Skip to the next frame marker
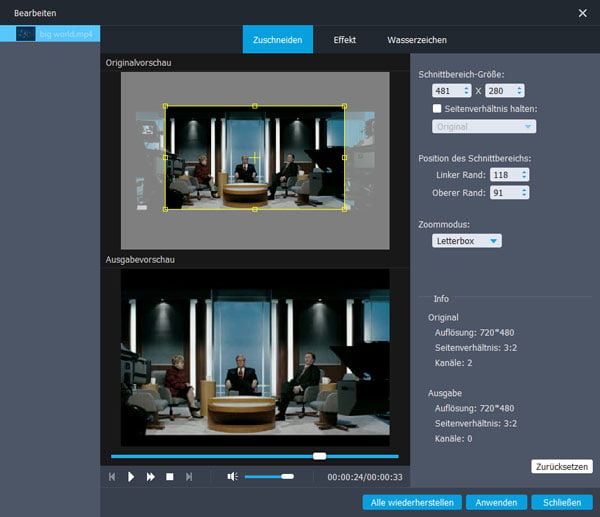 pyautogui.click(x=189, y=477)
